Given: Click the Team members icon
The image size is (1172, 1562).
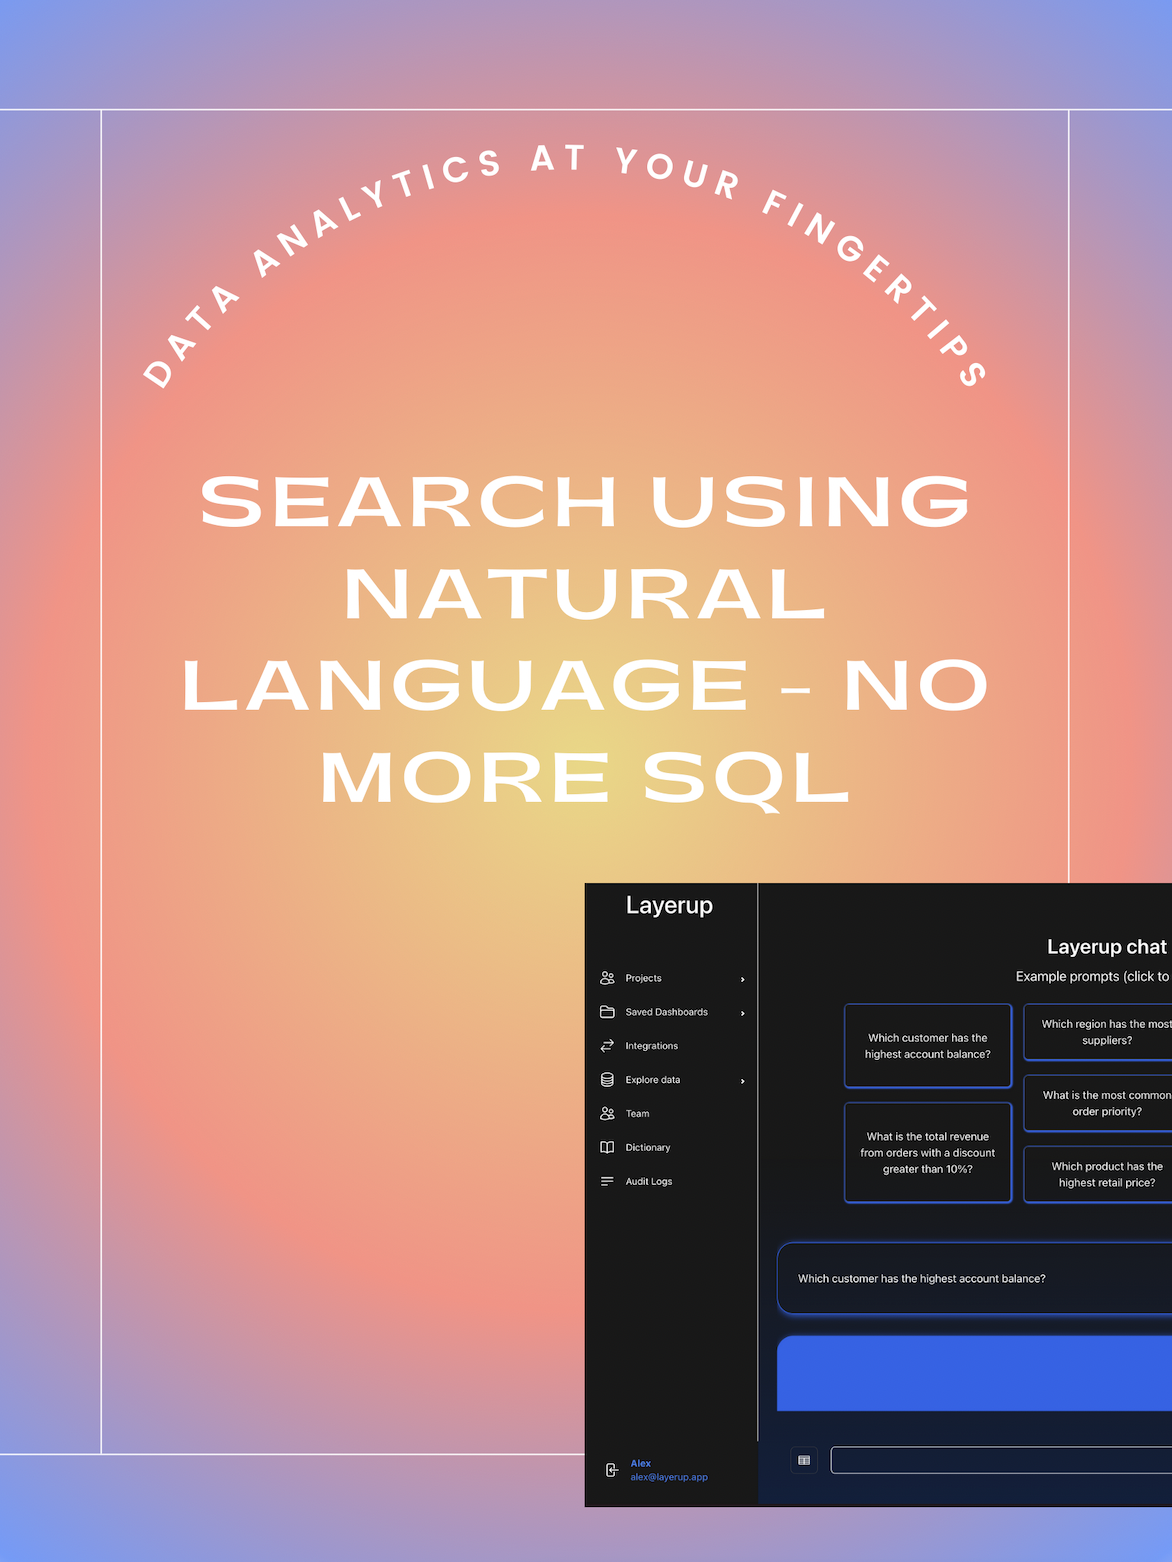Looking at the screenshot, I should pos(607,1114).
